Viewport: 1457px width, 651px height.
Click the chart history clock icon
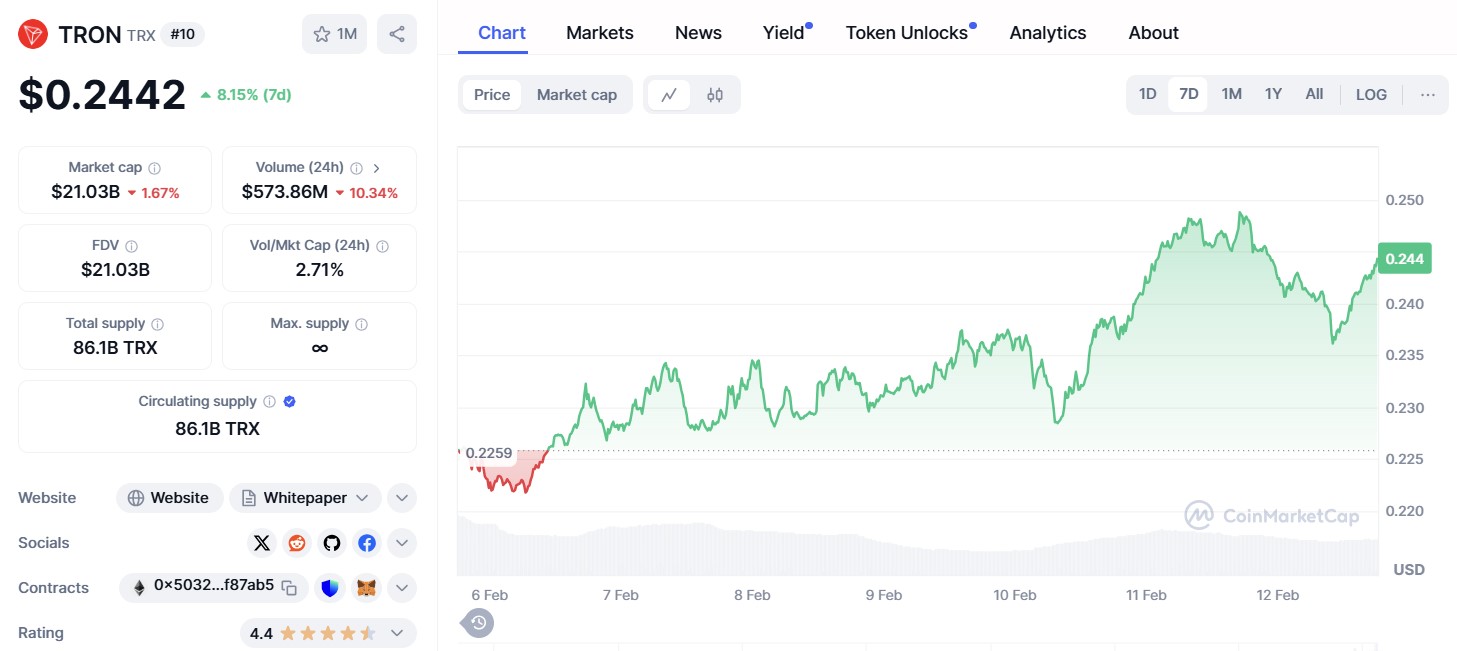pyautogui.click(x=477, y=622)
